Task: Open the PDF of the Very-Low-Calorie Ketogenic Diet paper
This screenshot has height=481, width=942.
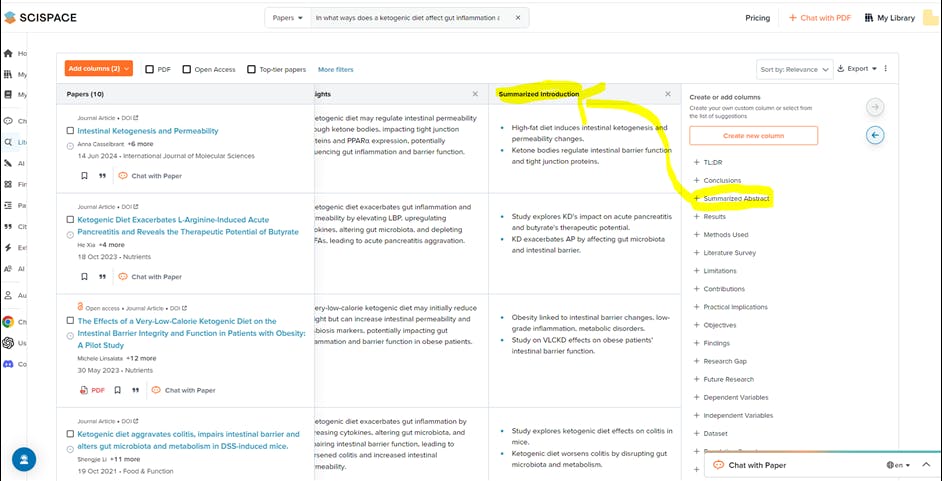Action: [92, 390]
